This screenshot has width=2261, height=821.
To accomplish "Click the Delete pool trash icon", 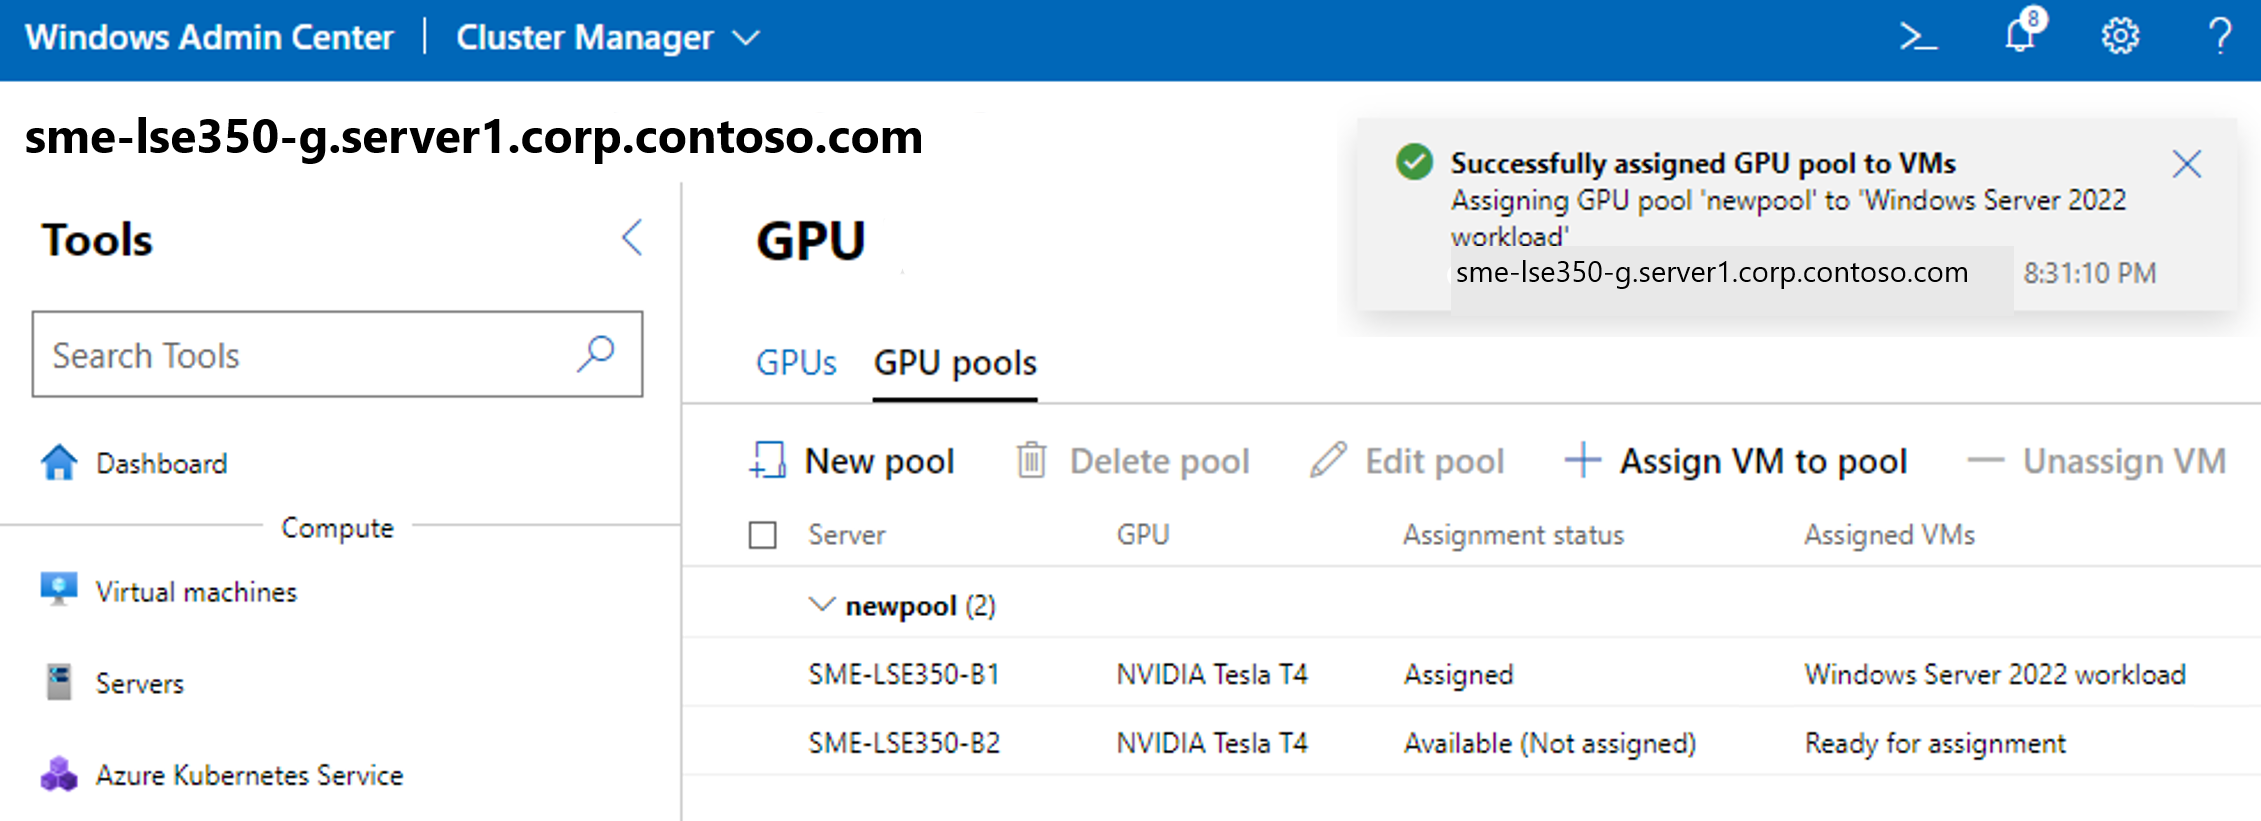I will [1032, 460].
